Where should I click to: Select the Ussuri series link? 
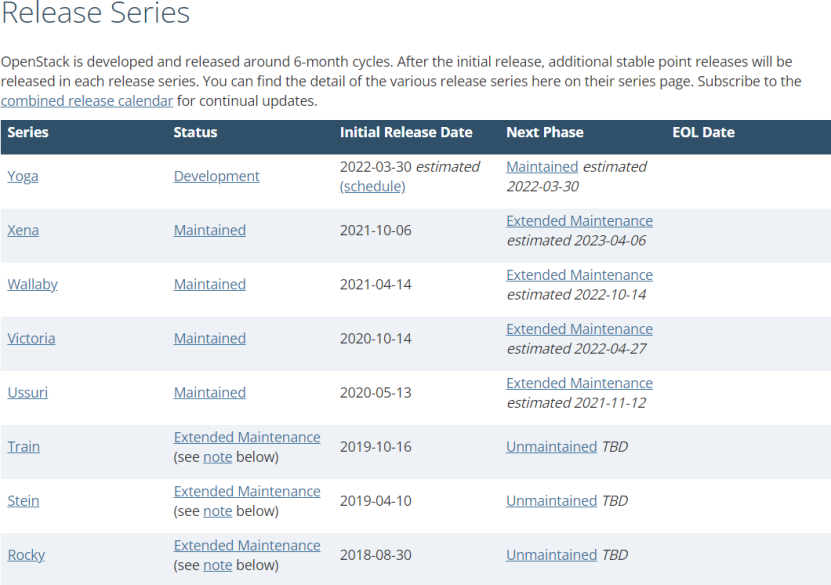point(27,392)
